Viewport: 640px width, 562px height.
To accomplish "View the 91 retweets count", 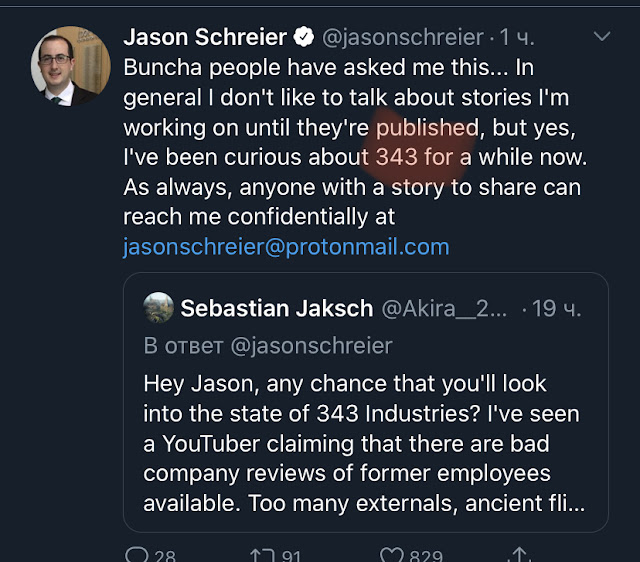I will coord(290,553).
